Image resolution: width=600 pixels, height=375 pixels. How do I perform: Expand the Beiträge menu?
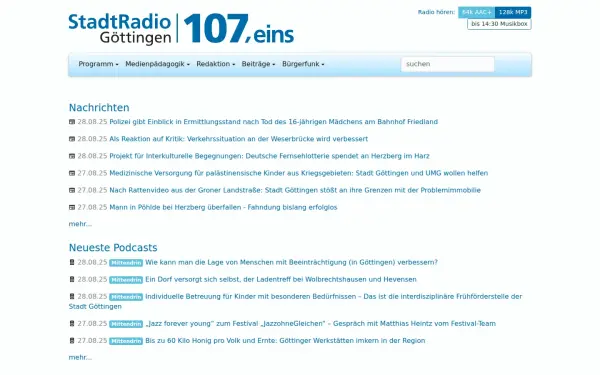pos(258,64)
